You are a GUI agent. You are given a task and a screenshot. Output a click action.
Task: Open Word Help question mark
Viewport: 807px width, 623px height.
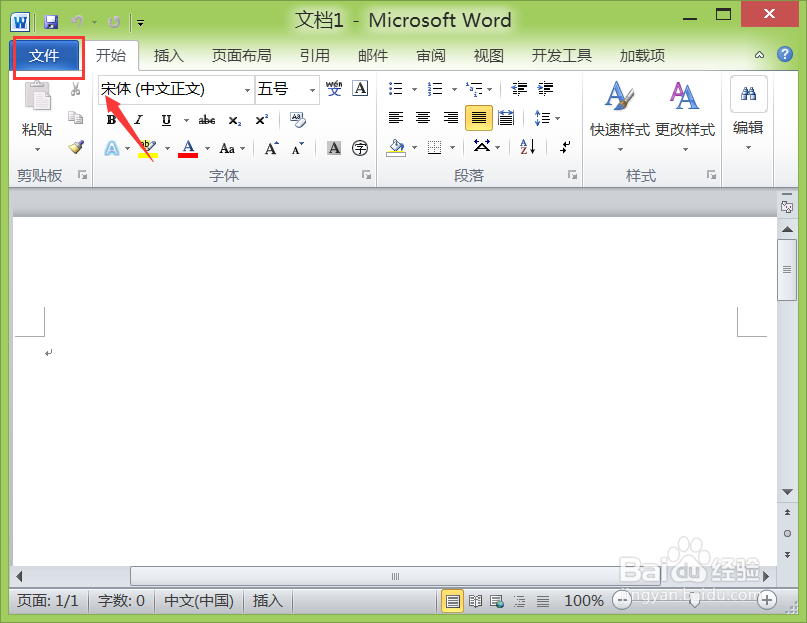click(x=785, y=54)
